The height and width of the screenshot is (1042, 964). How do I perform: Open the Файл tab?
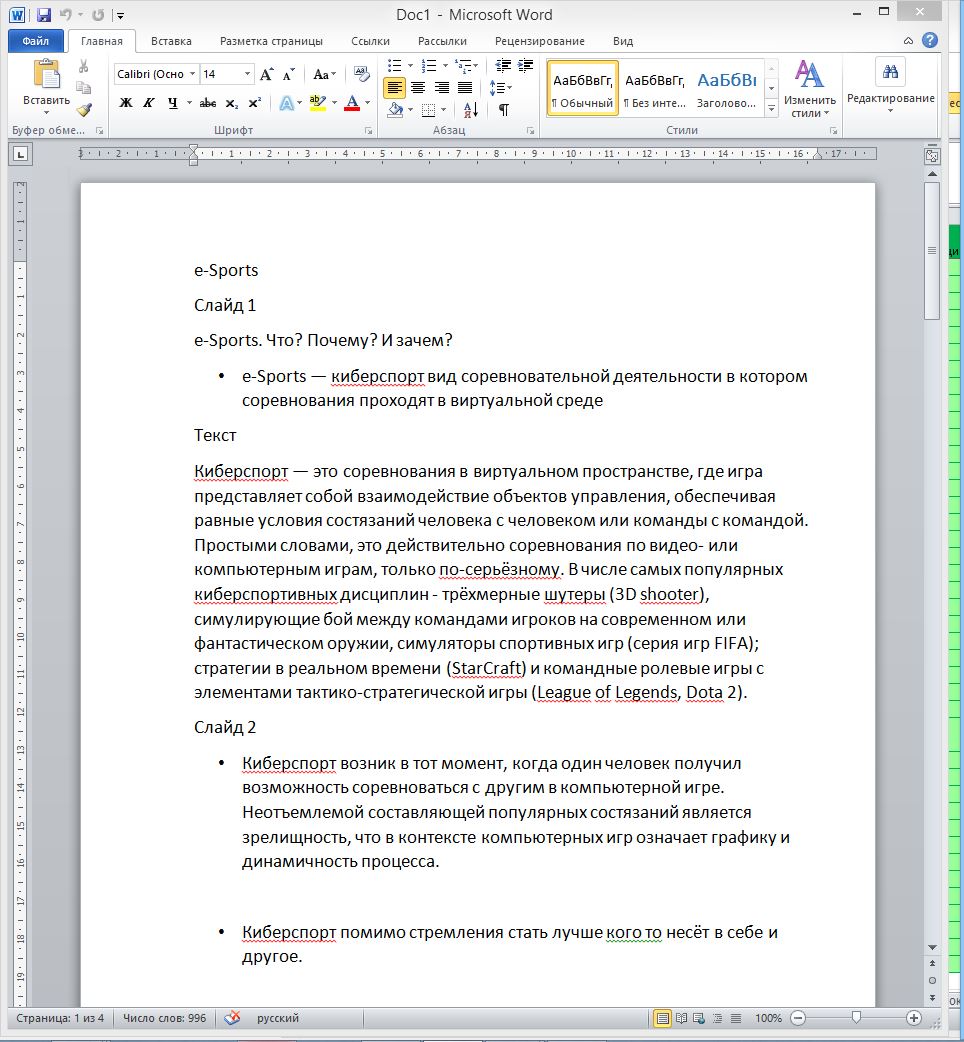click(x=35, y=41)
